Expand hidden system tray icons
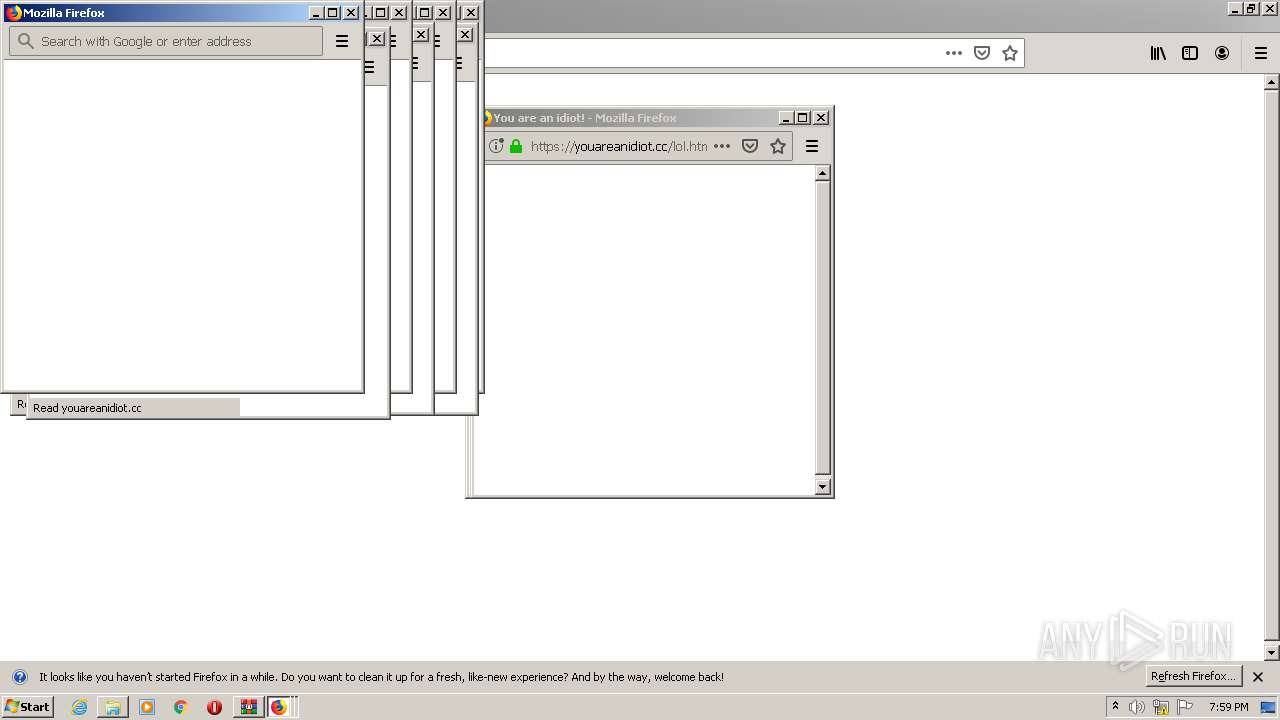The height and width of the screenshot is (720, 1280). point(1115,707)
